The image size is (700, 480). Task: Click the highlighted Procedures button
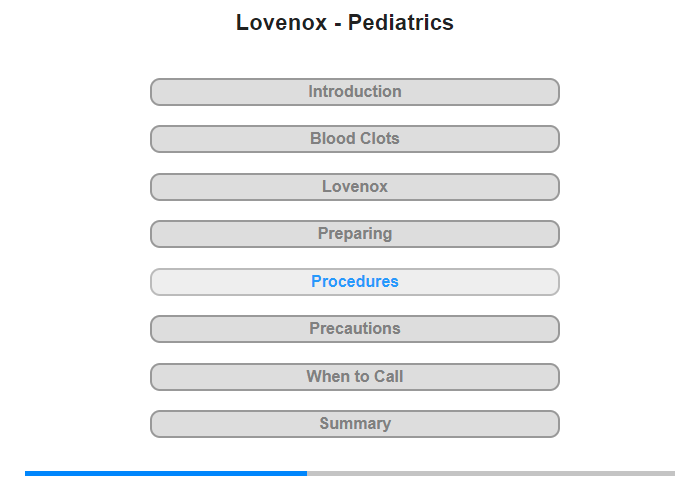(x=354, y=282)
